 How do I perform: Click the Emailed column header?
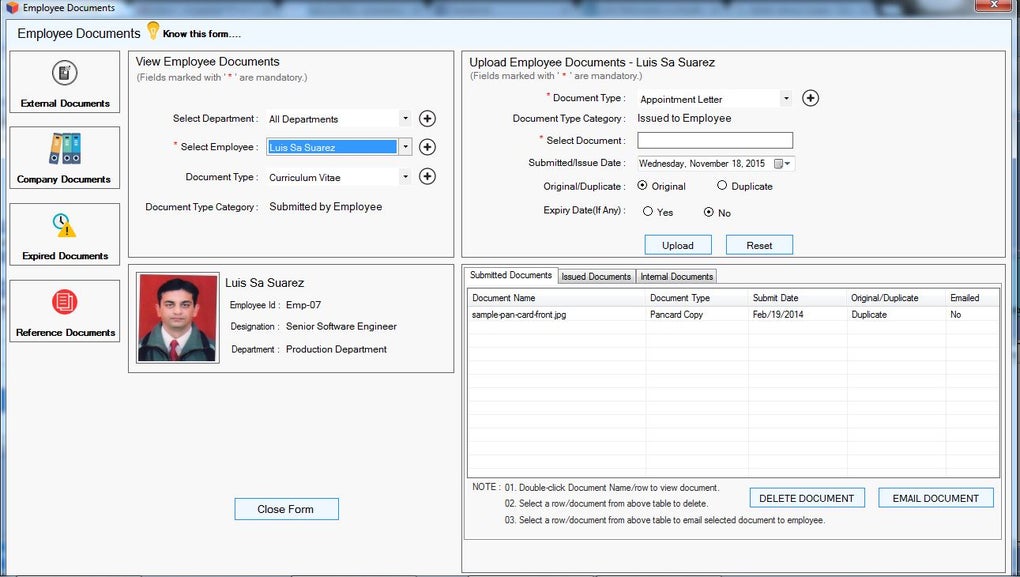[972, 298]
